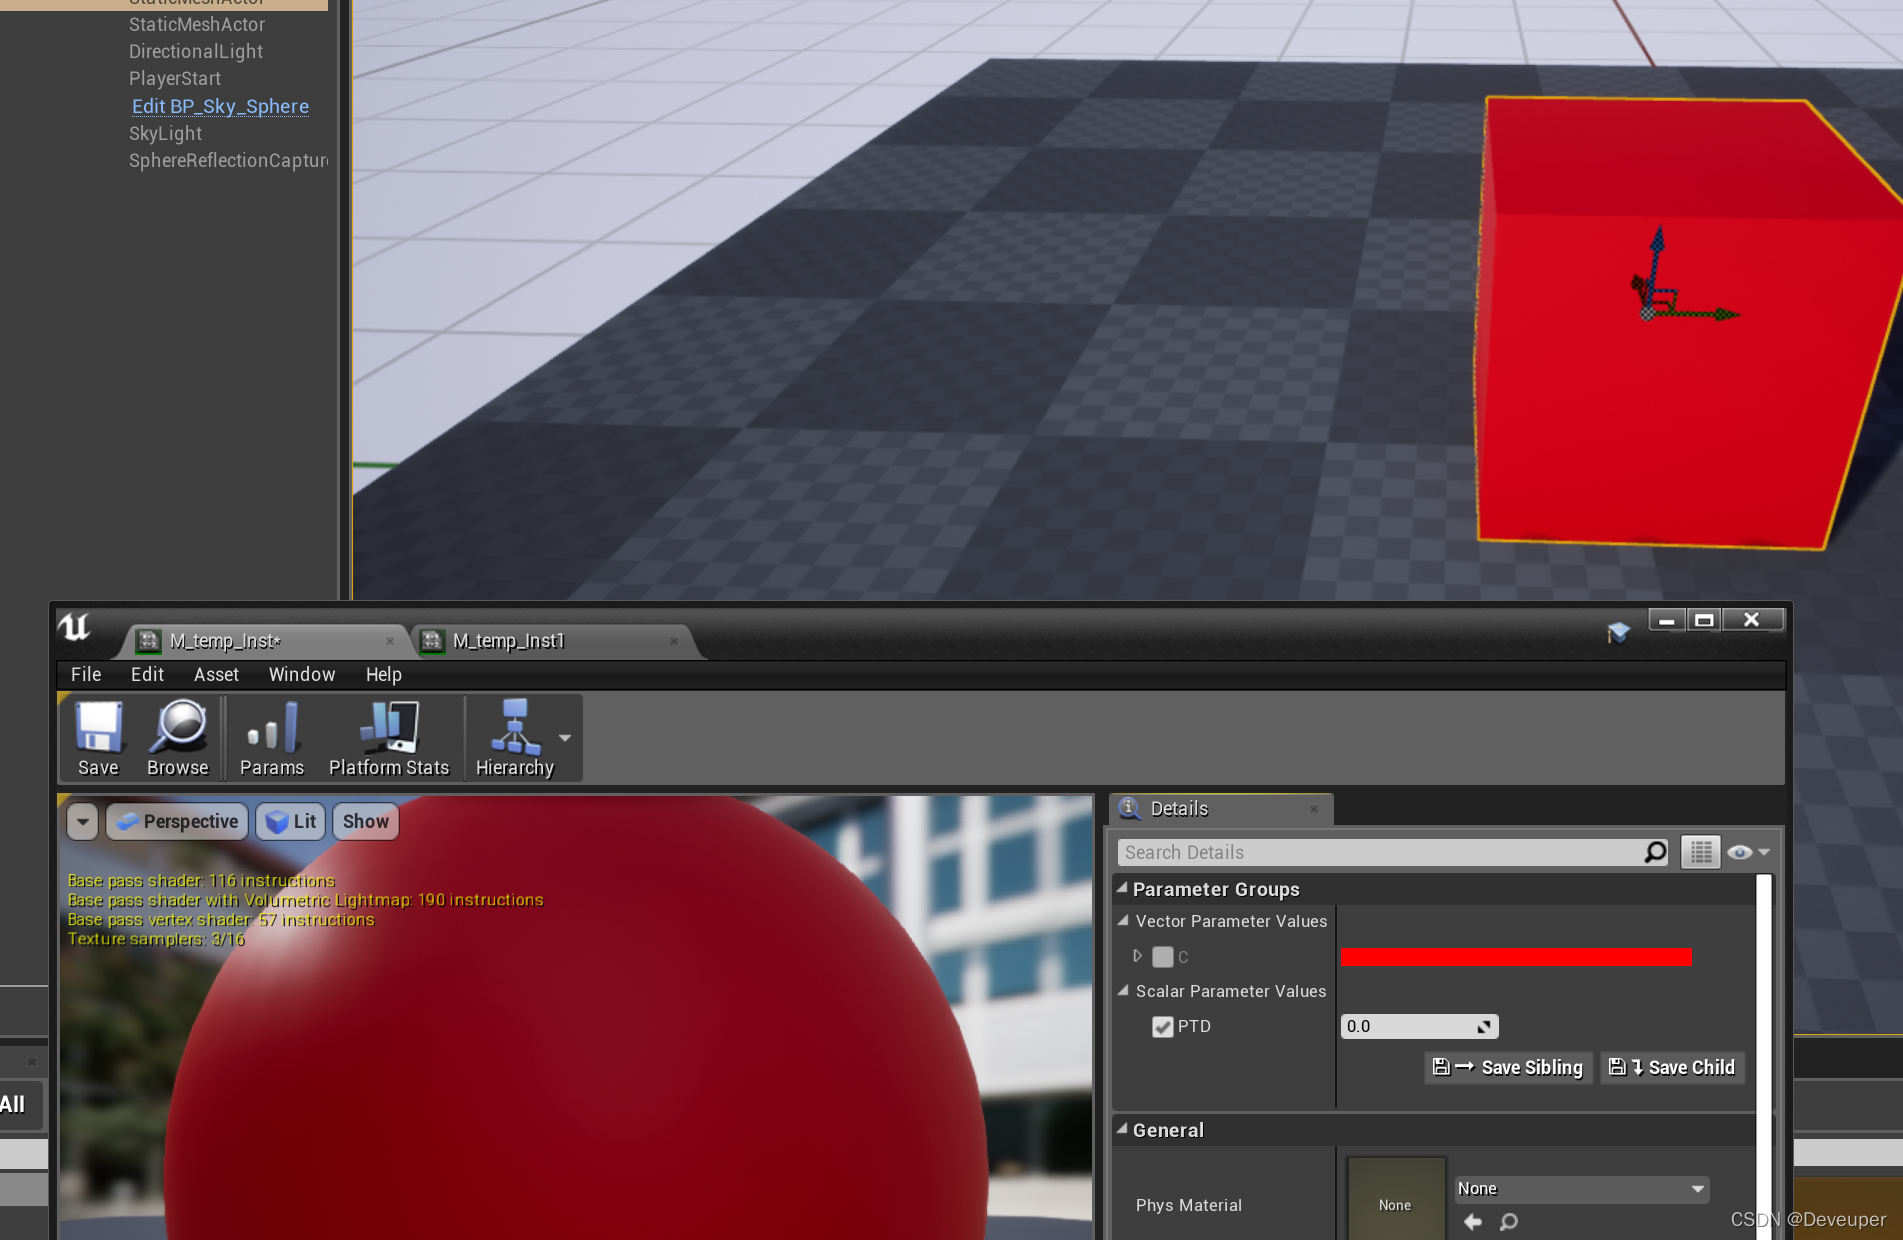Select DirectionalLight in the outliner
Screen dimensions: 1903x1240
click(x=196, y=51)
